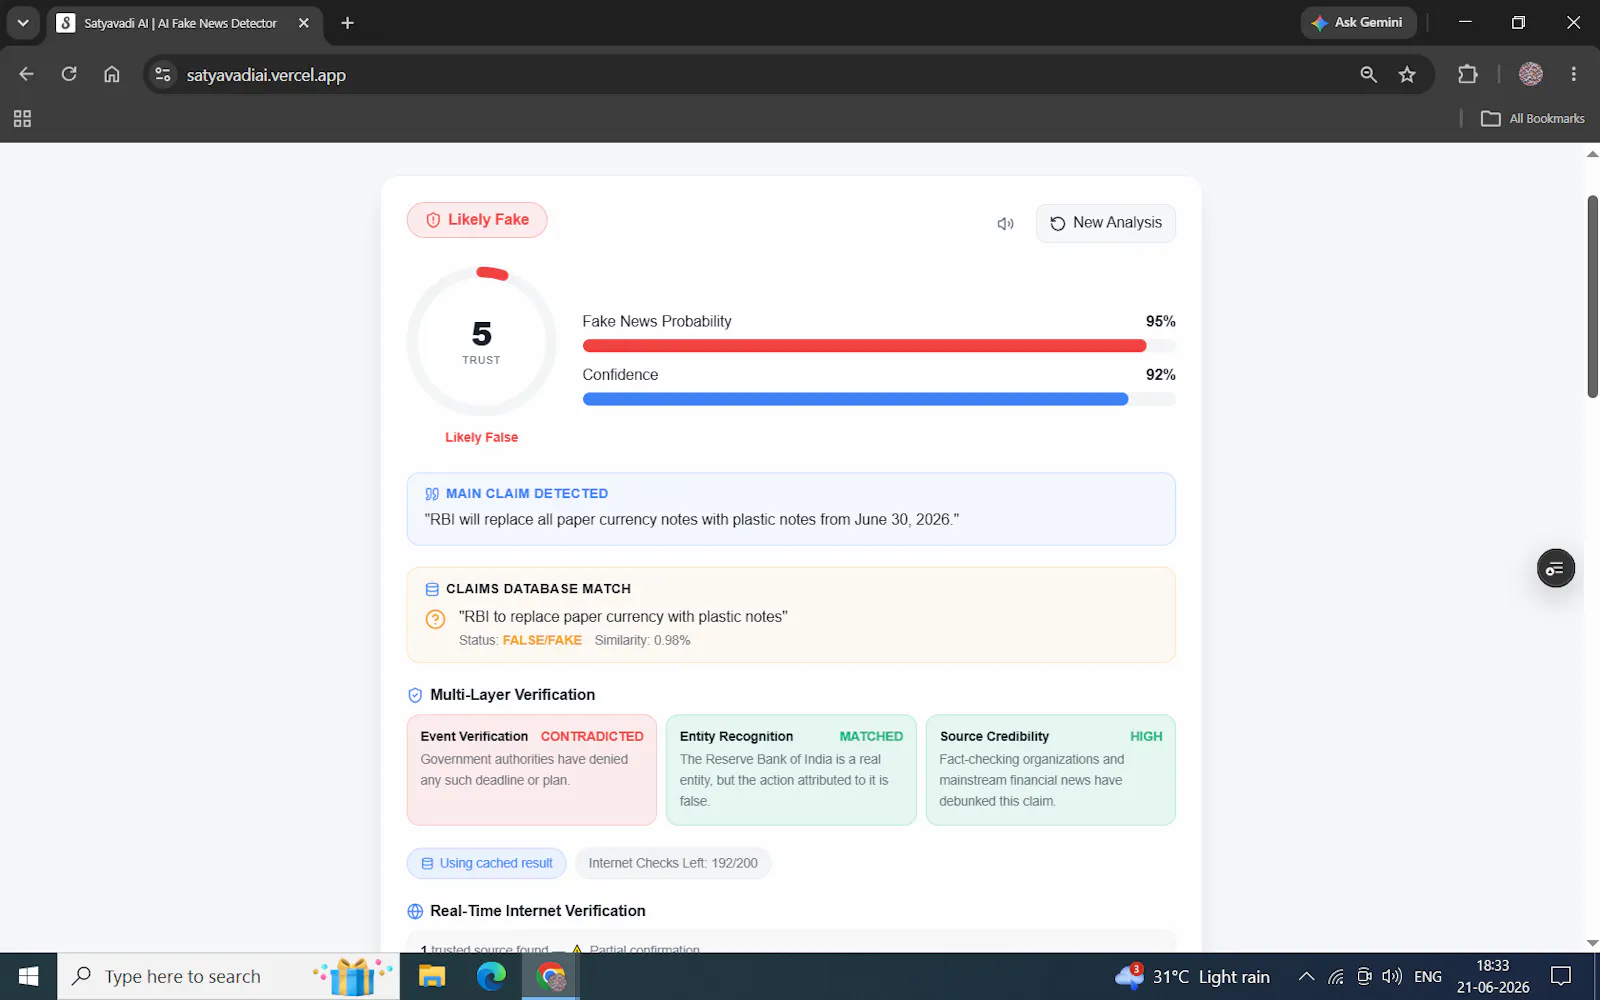
Task: Close the Satyavadi AI tab
Action: [x=304, y=23]
